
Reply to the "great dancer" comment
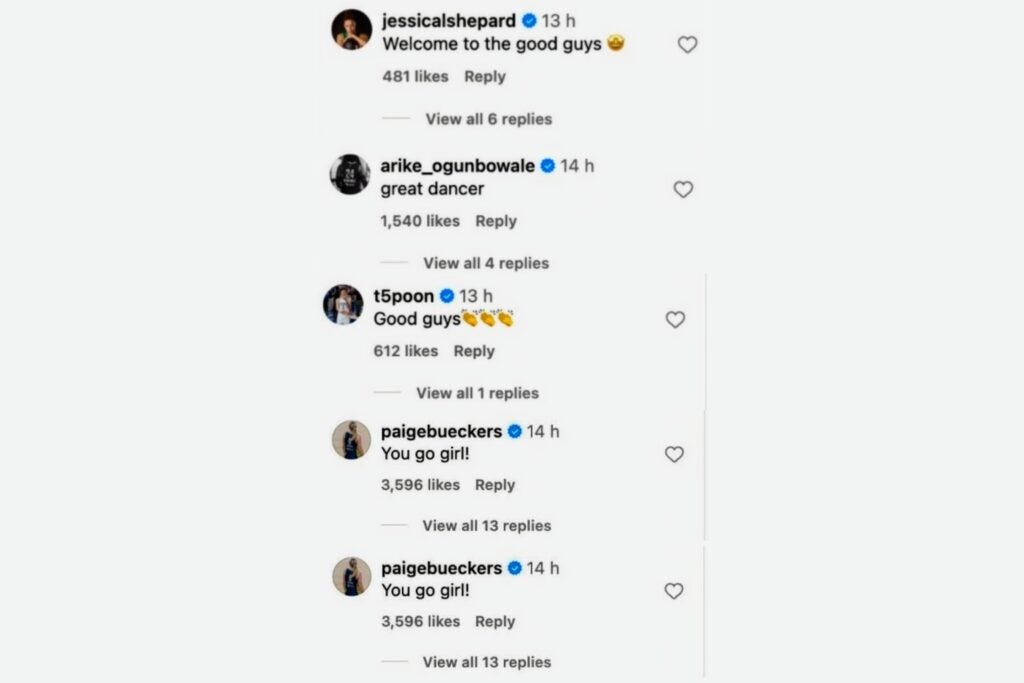(x=496, y=221)
